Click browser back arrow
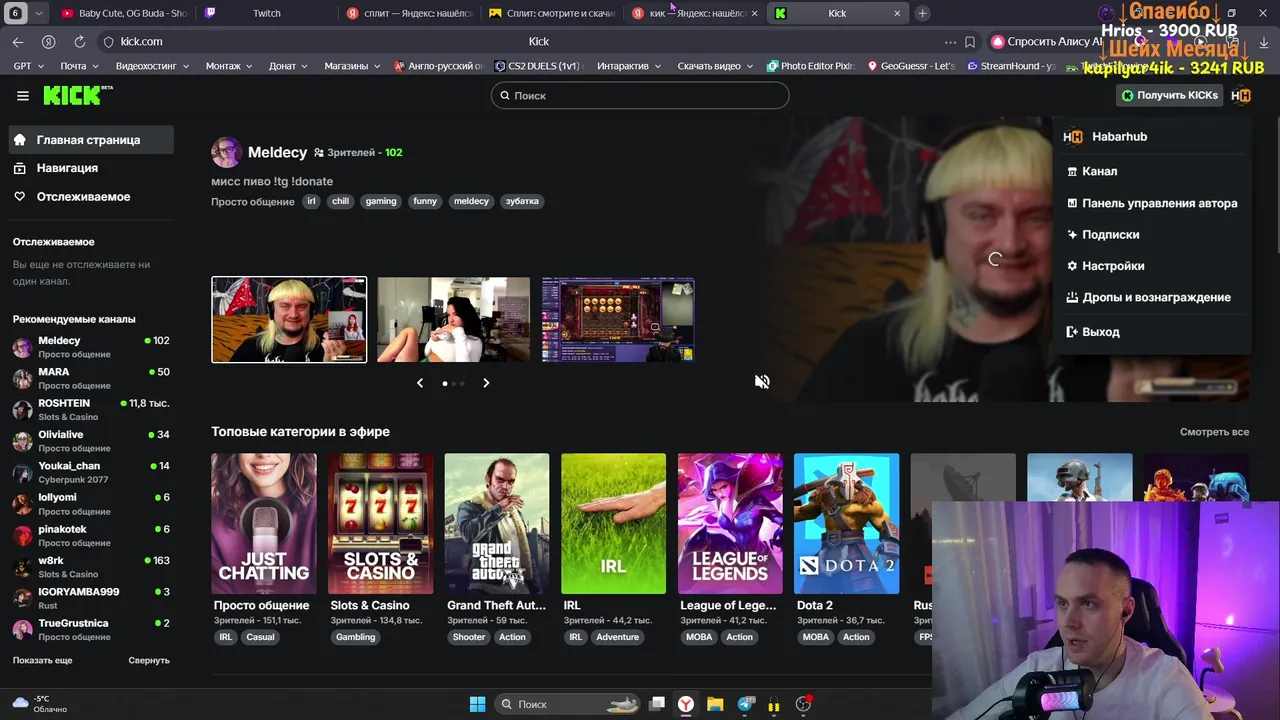This screenshot has height=720, width=1280. [18, 42]
